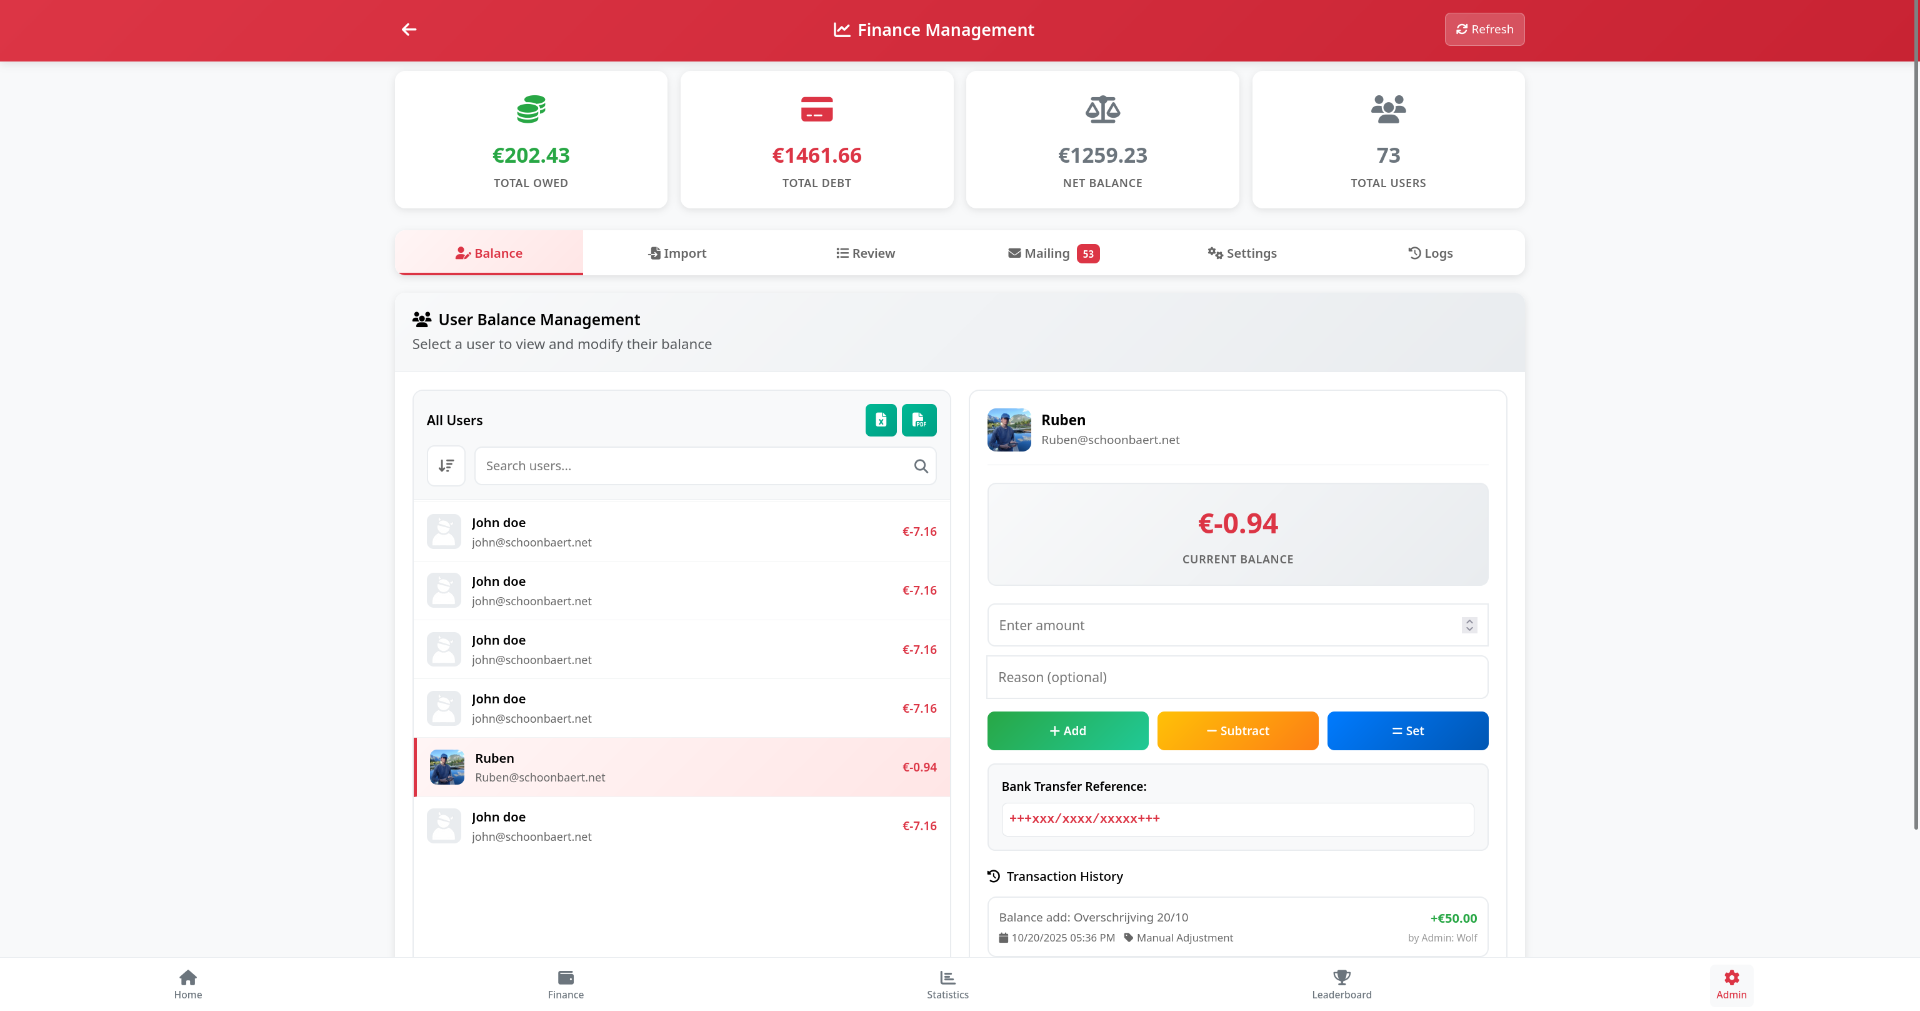1920x1011 pixels.
Task: Click the Add button to add balance
Action: pos(1067,730)
